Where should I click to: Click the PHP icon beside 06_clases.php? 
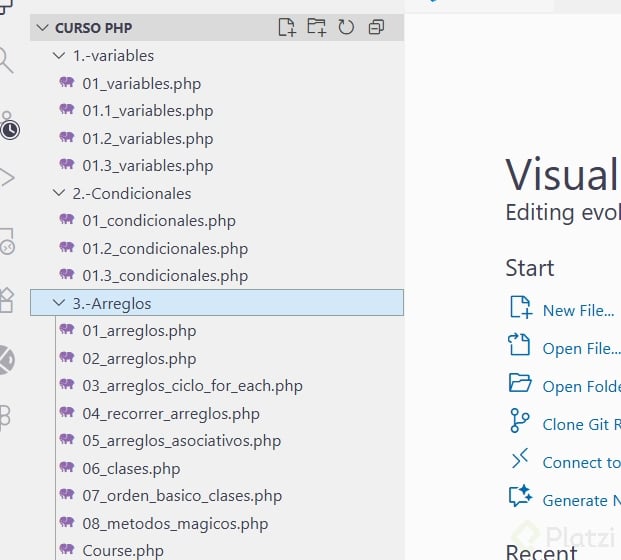pos(67,467)
